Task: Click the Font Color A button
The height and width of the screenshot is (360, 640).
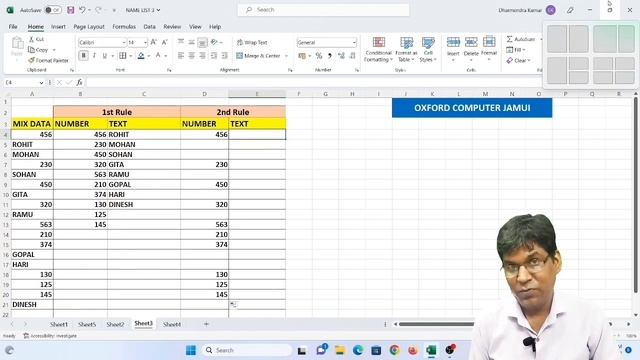Action: pos(158,56)
